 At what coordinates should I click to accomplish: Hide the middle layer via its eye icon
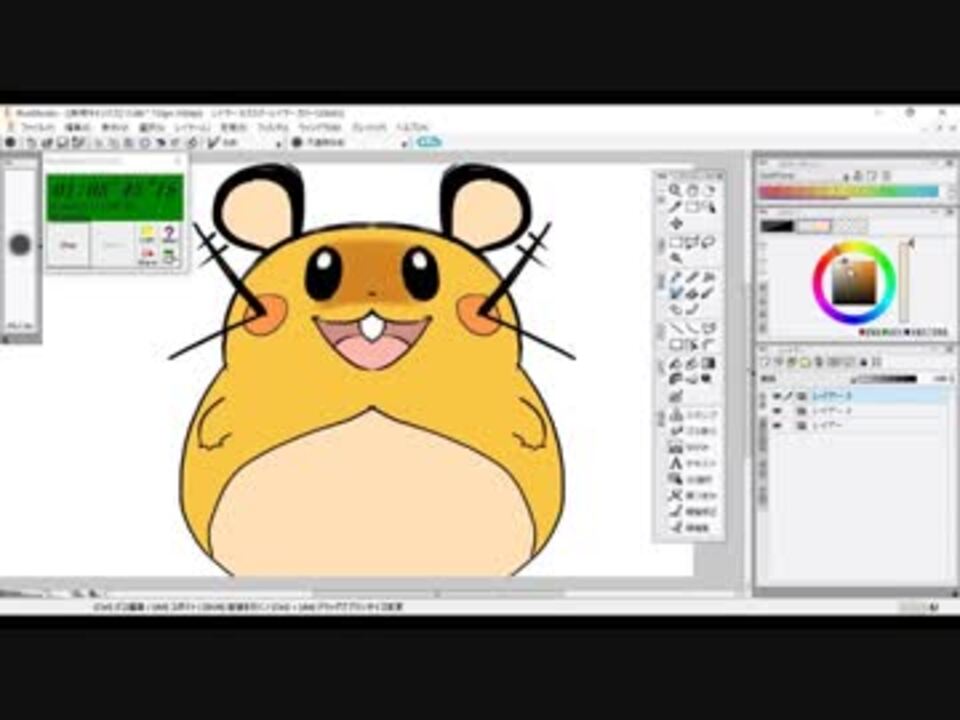pos(777,411)
